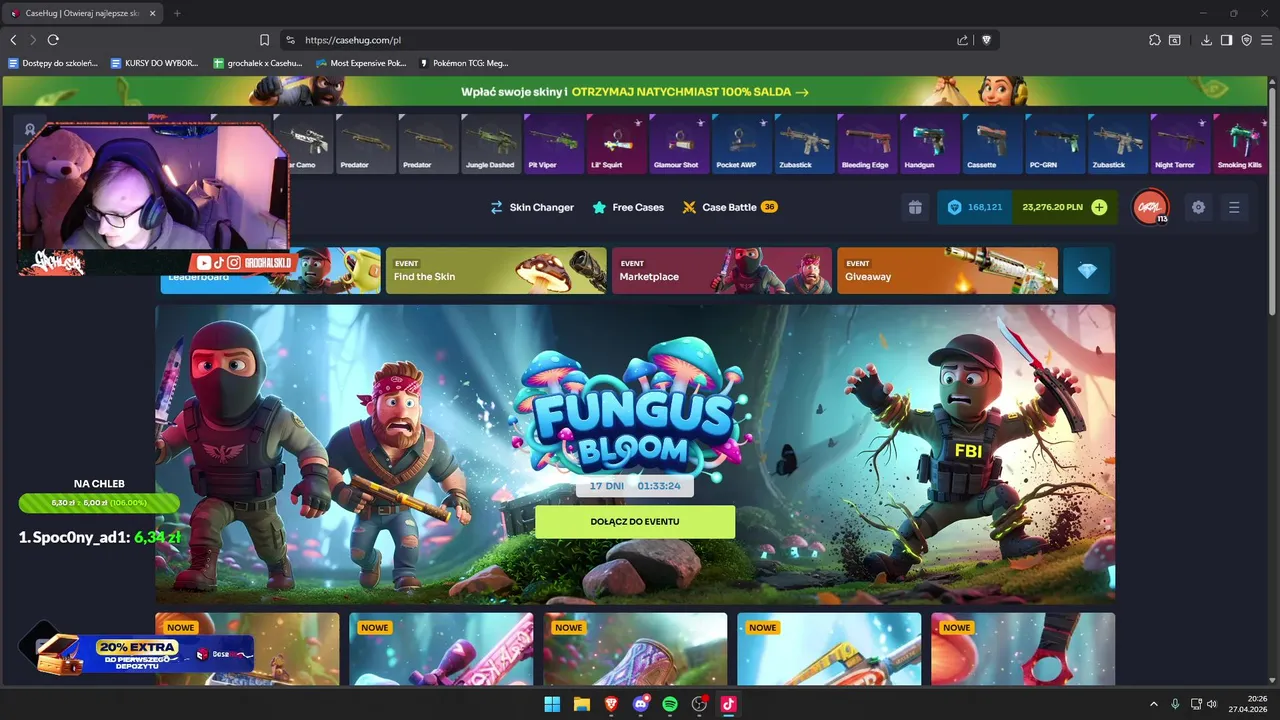Open File Explorer from the taskbar
This screenshot has width=1280, height=720.
click(581, 704)
